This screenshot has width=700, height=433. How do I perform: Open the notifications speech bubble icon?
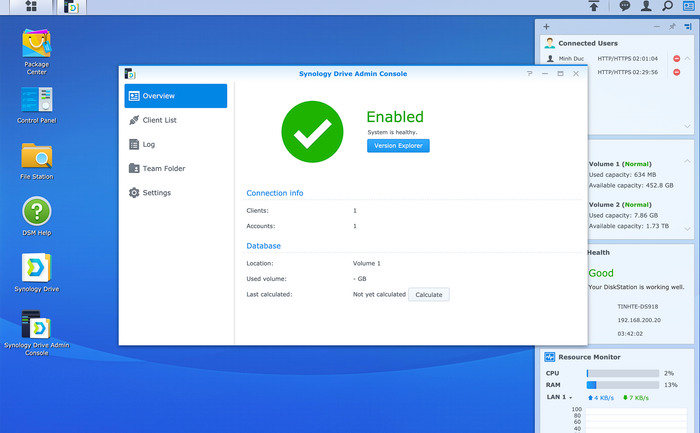click(625, 6)
